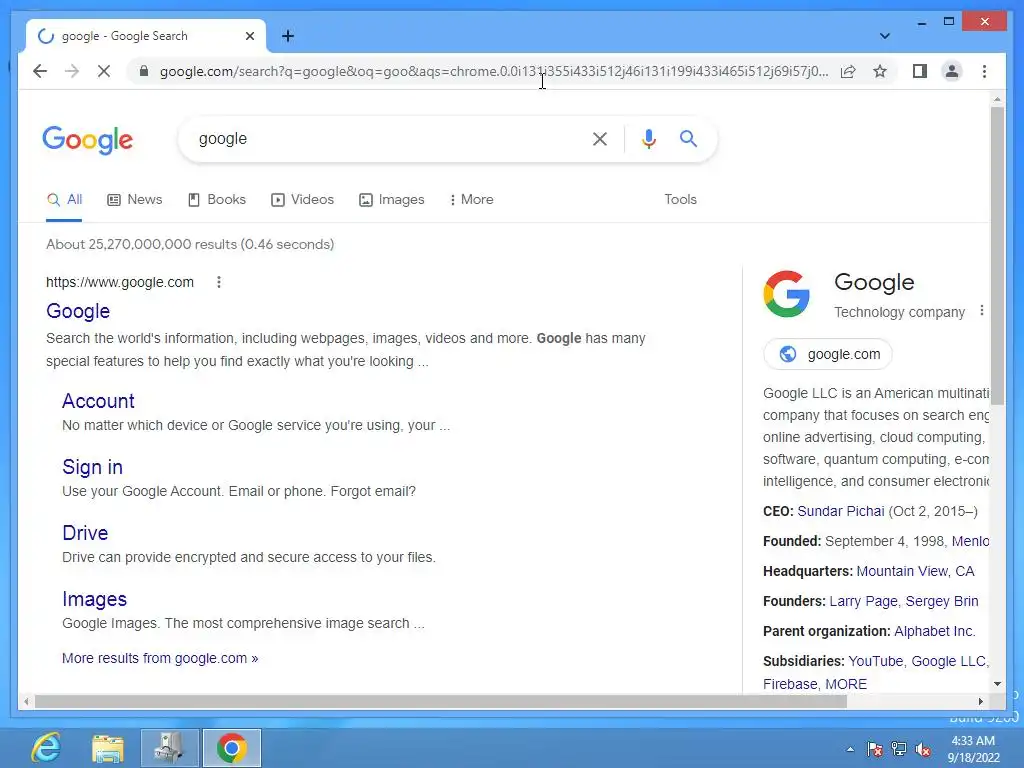The image size is (1024, 768).
Task: Stop loading the page
Action: click(x=104, y=71)
